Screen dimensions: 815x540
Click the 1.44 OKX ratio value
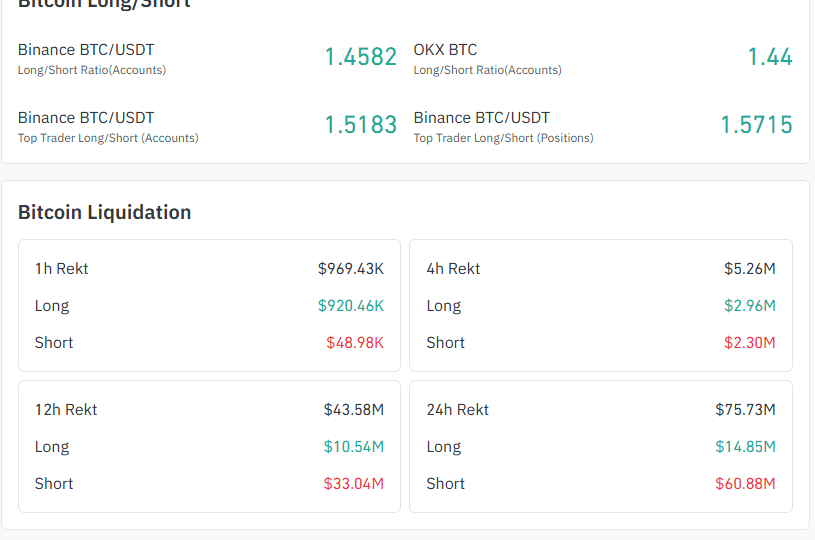770,57
